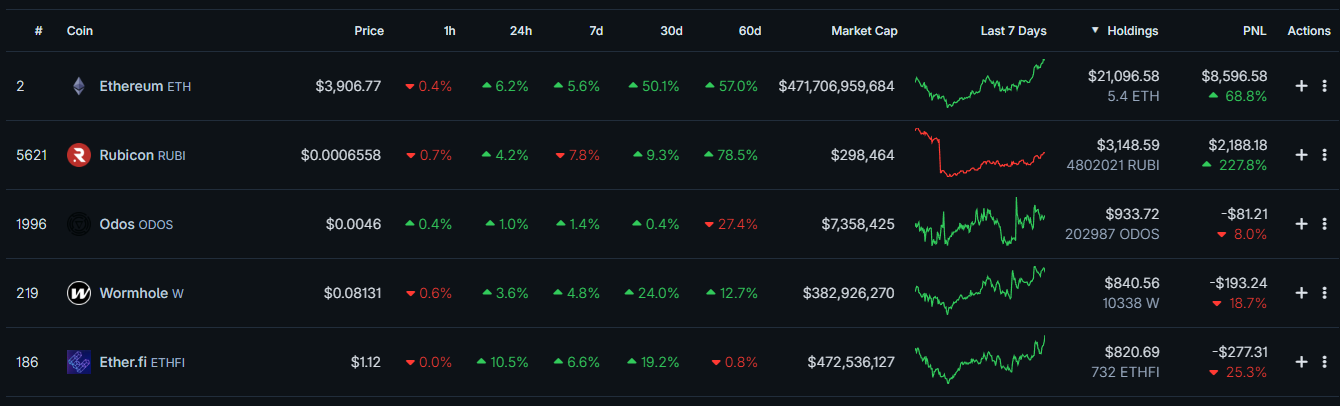
Task: Select holdings amount 732 ETHFI
Action: pos(1126,373)
